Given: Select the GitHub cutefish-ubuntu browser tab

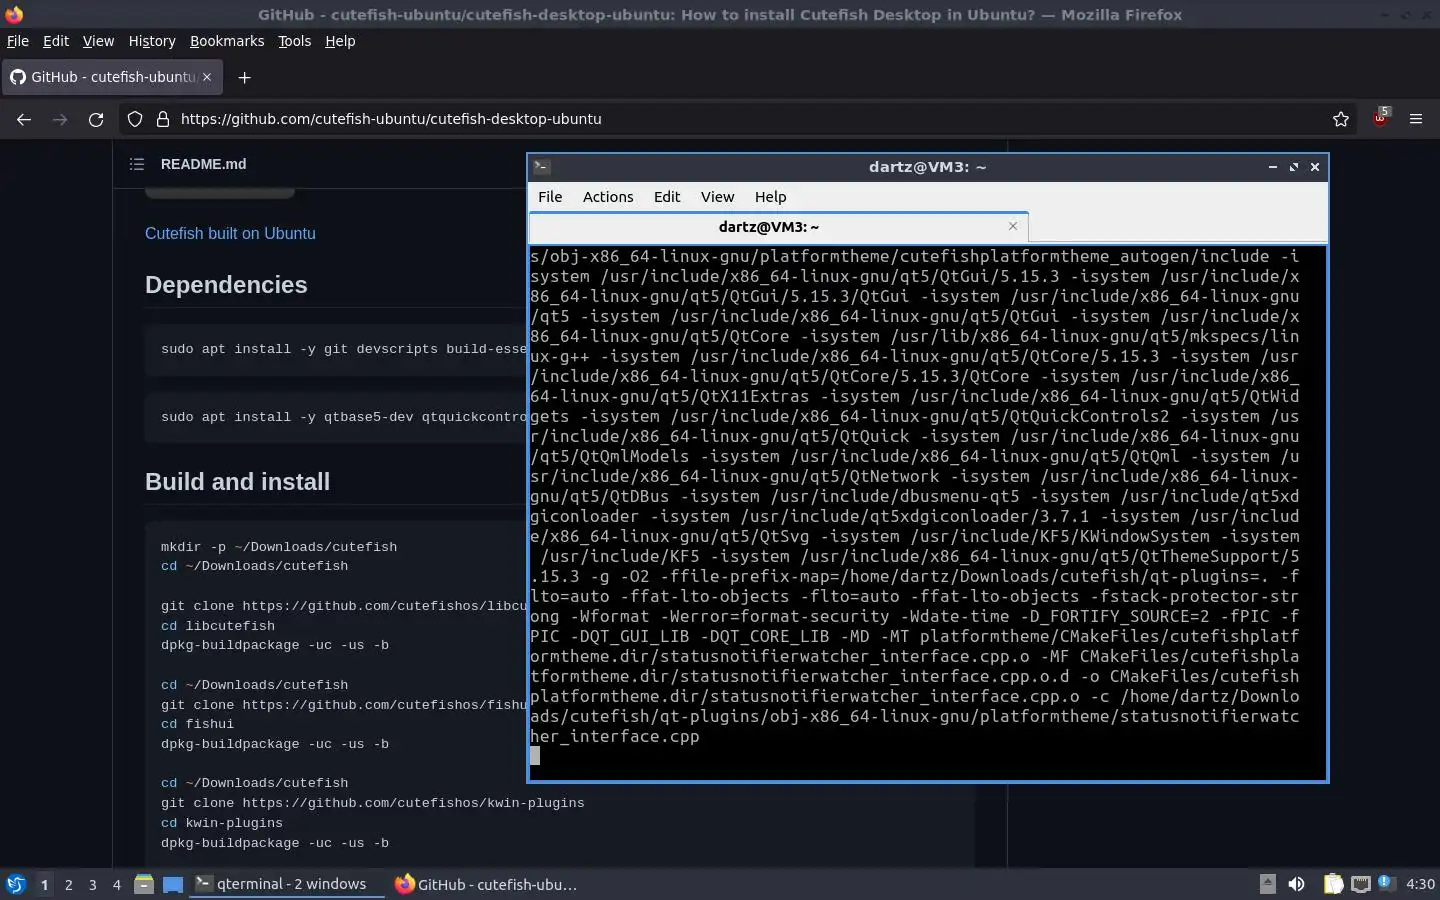Looking at the screenshot, I should (111, 77).
